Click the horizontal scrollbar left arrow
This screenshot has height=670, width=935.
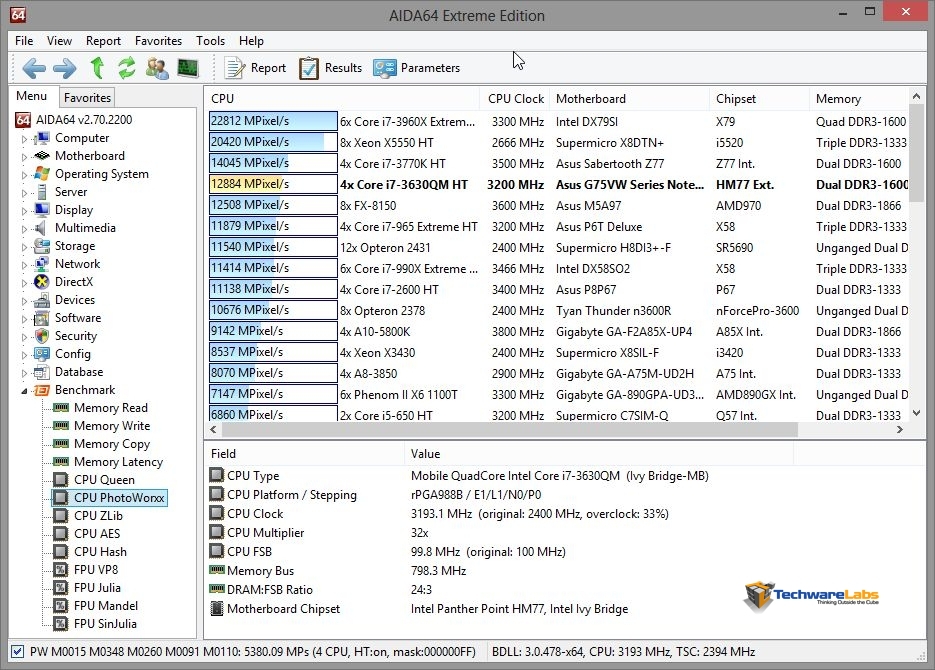pyautogui.click(x=213, y=429)
